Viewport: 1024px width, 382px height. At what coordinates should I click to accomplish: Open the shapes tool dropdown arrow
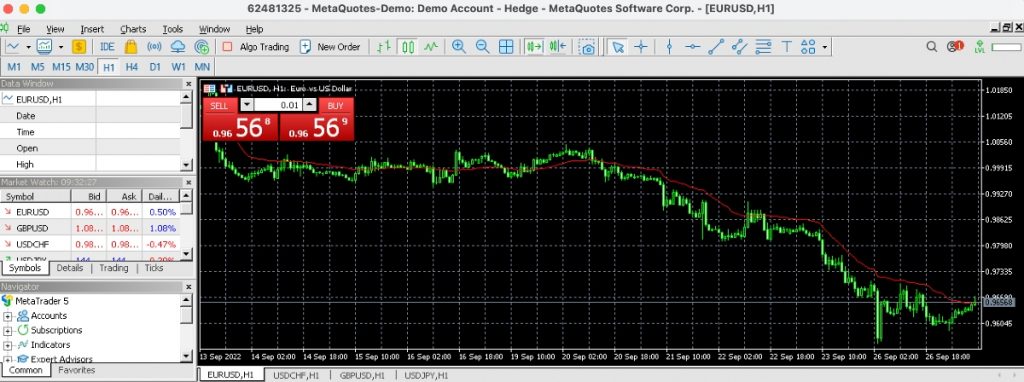825,47
